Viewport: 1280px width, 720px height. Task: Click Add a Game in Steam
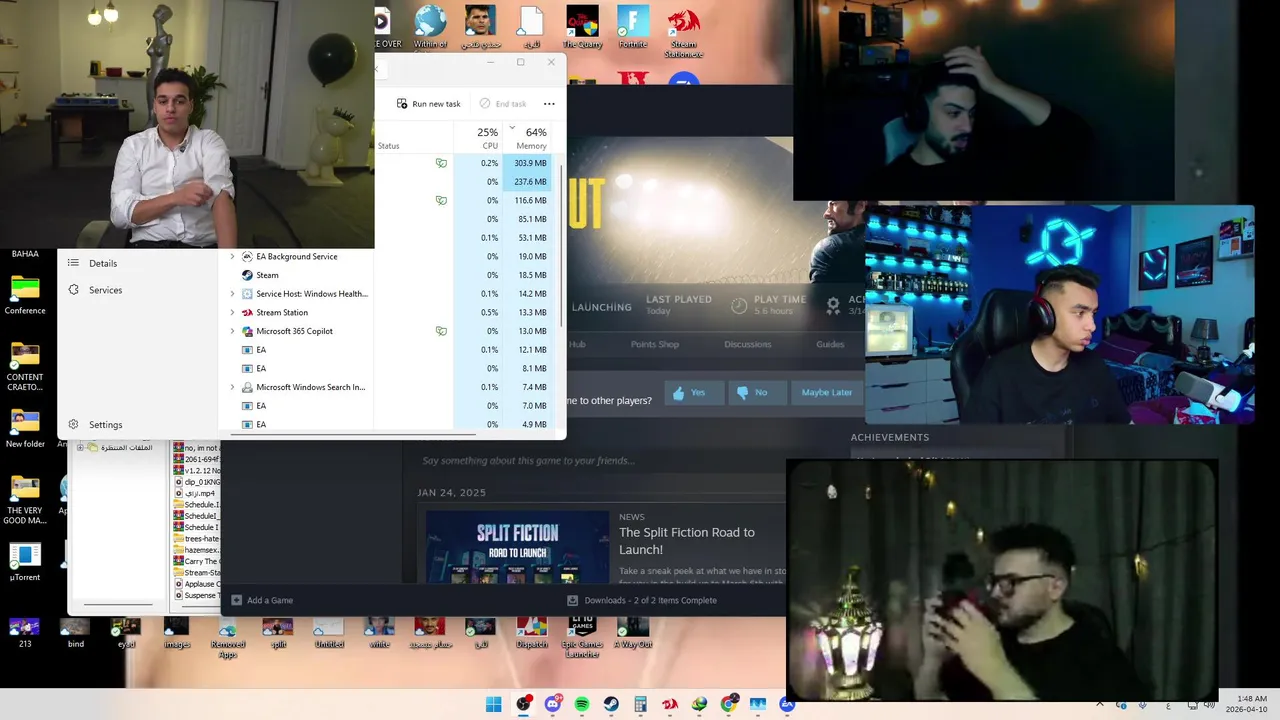(x=262, y=600)
